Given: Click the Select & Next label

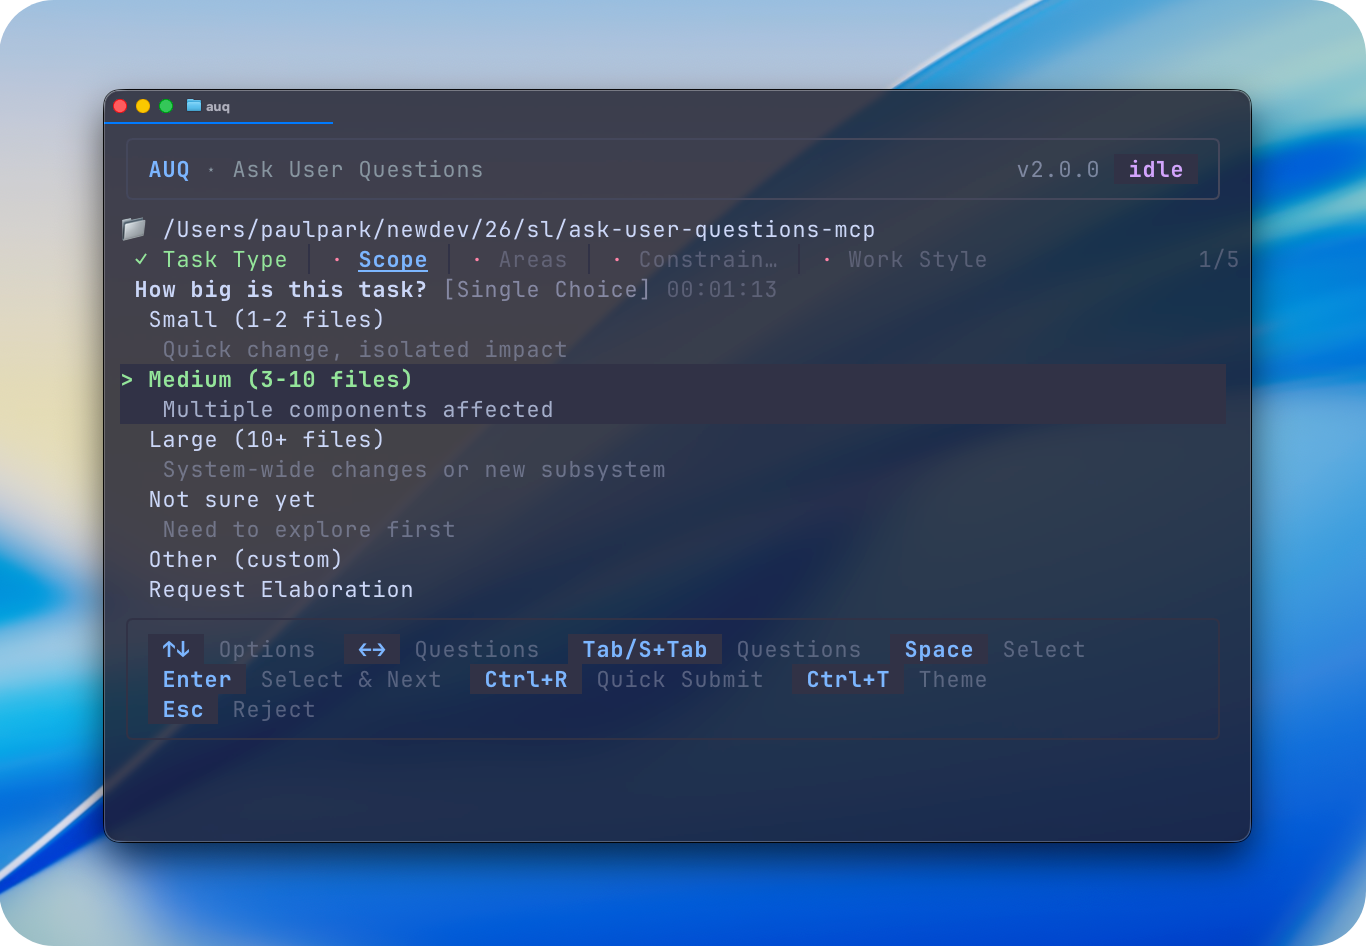Looking at the screenshot, I should pos(351,680).
